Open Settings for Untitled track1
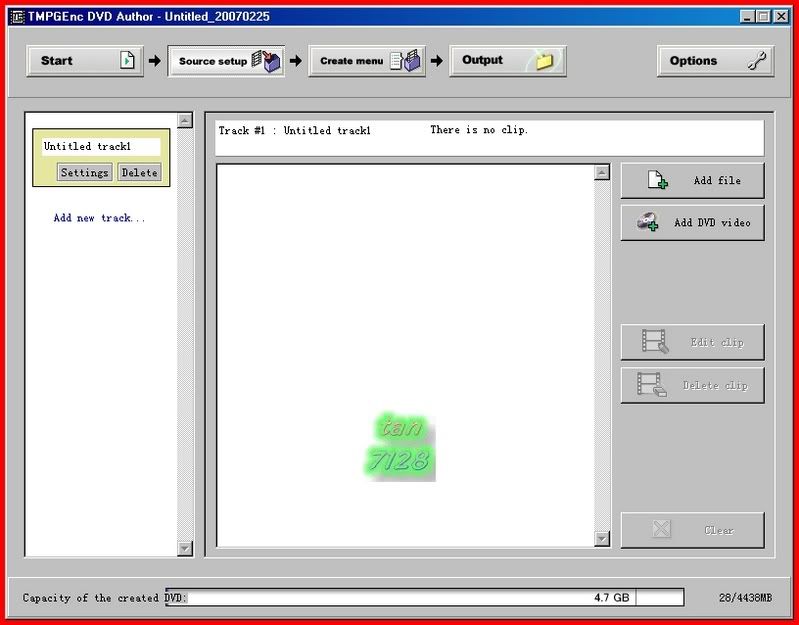The height and width of the screenshot is (625, 799). [x=85, y=173]
